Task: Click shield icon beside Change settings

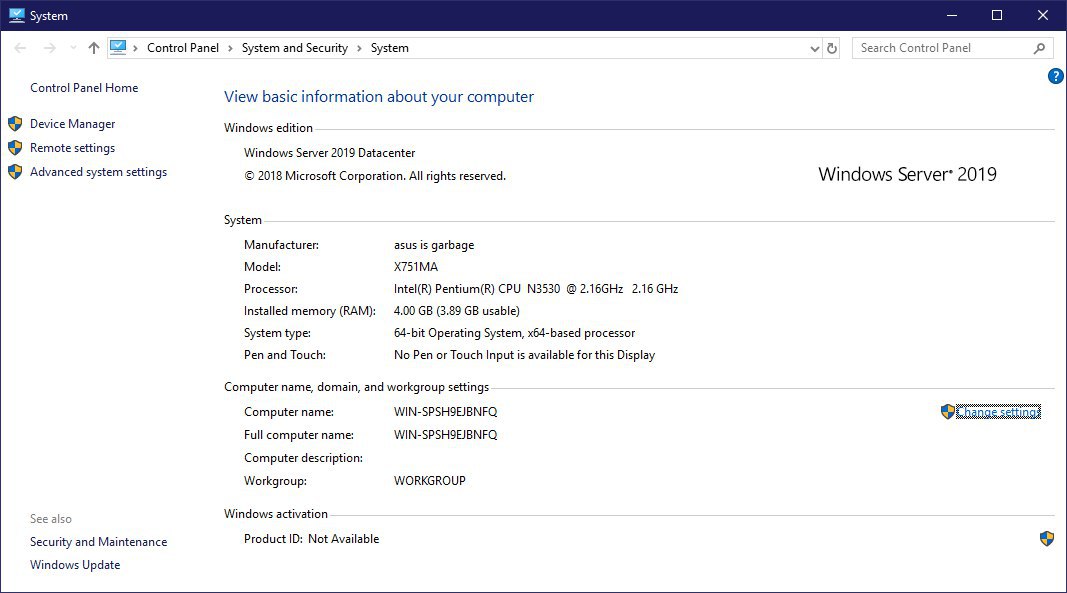Action: [x=947, y=412]
